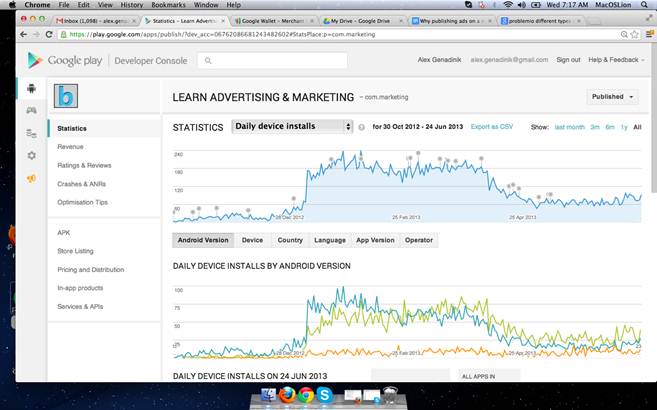Open the Bookmarks menu in menu bar

click(168, 5)
